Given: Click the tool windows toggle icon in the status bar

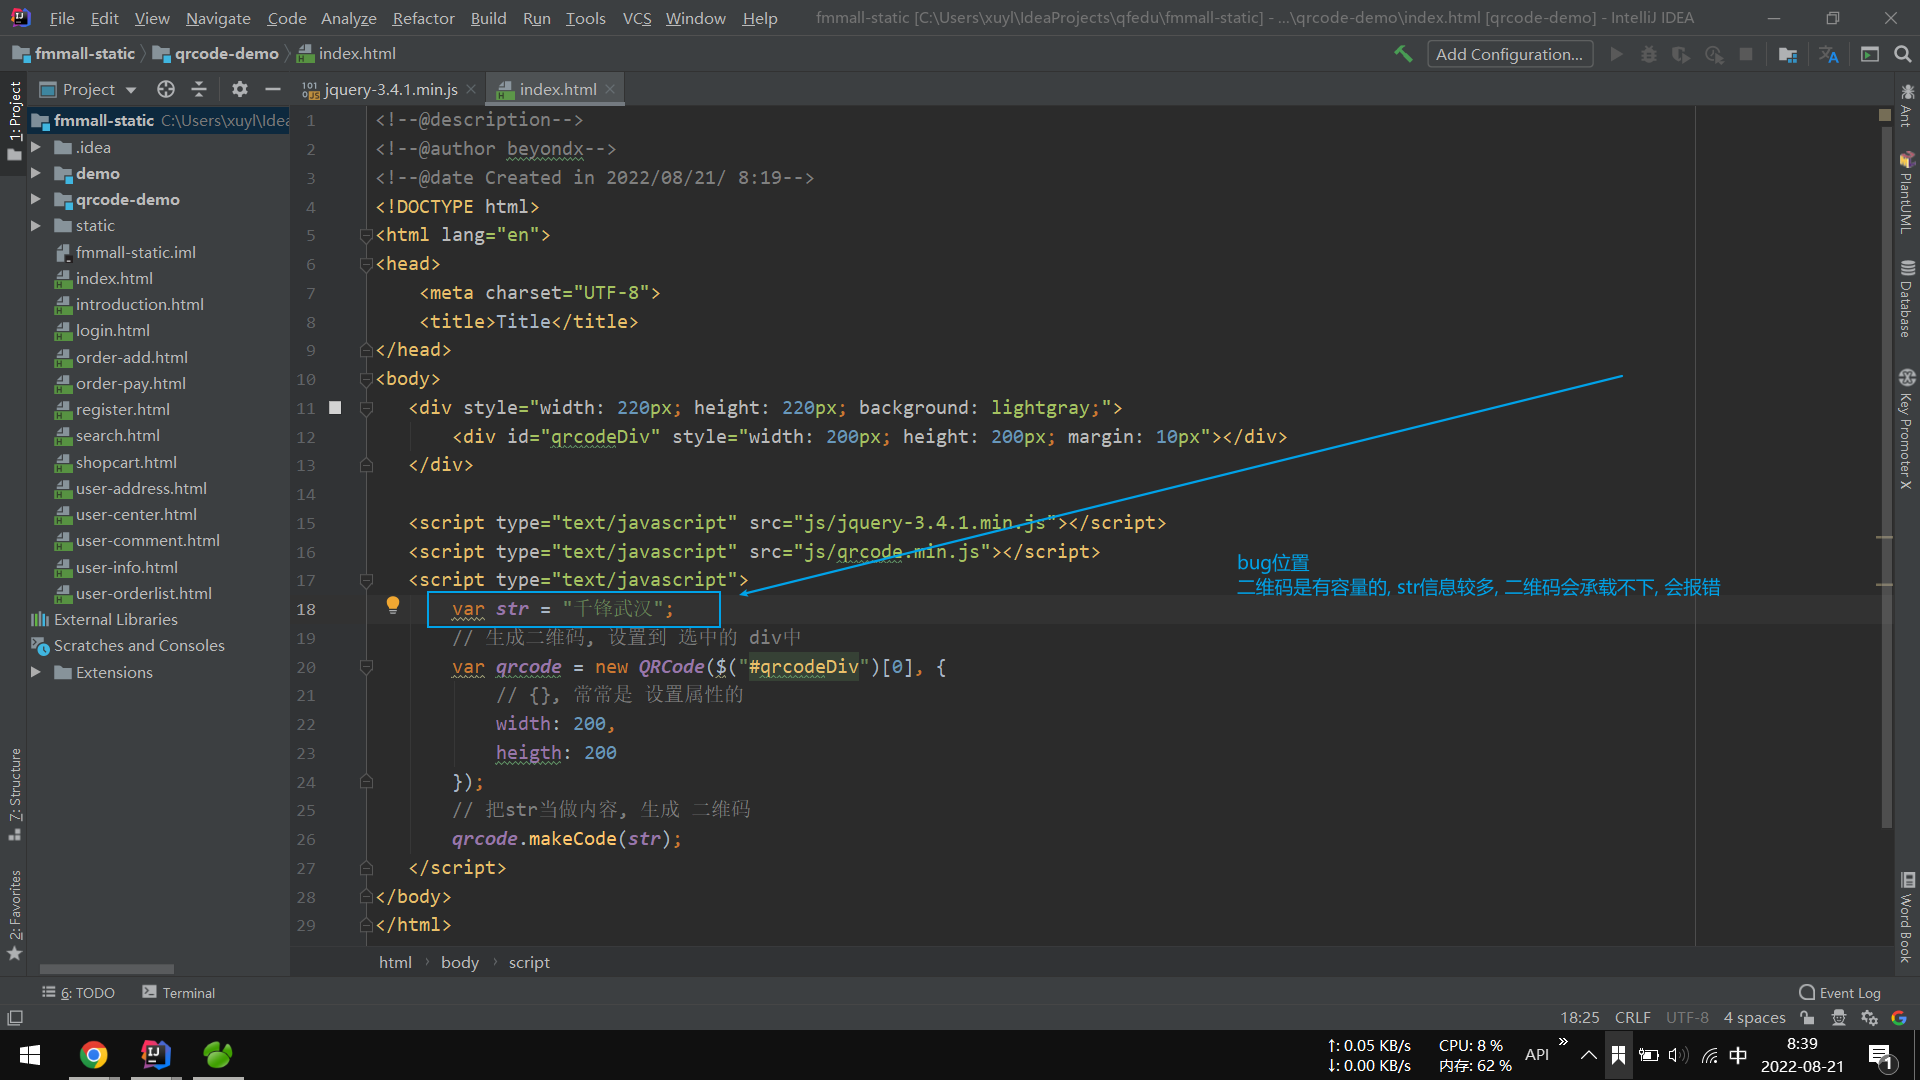Looking at the screenshot, I should 15,1018.
